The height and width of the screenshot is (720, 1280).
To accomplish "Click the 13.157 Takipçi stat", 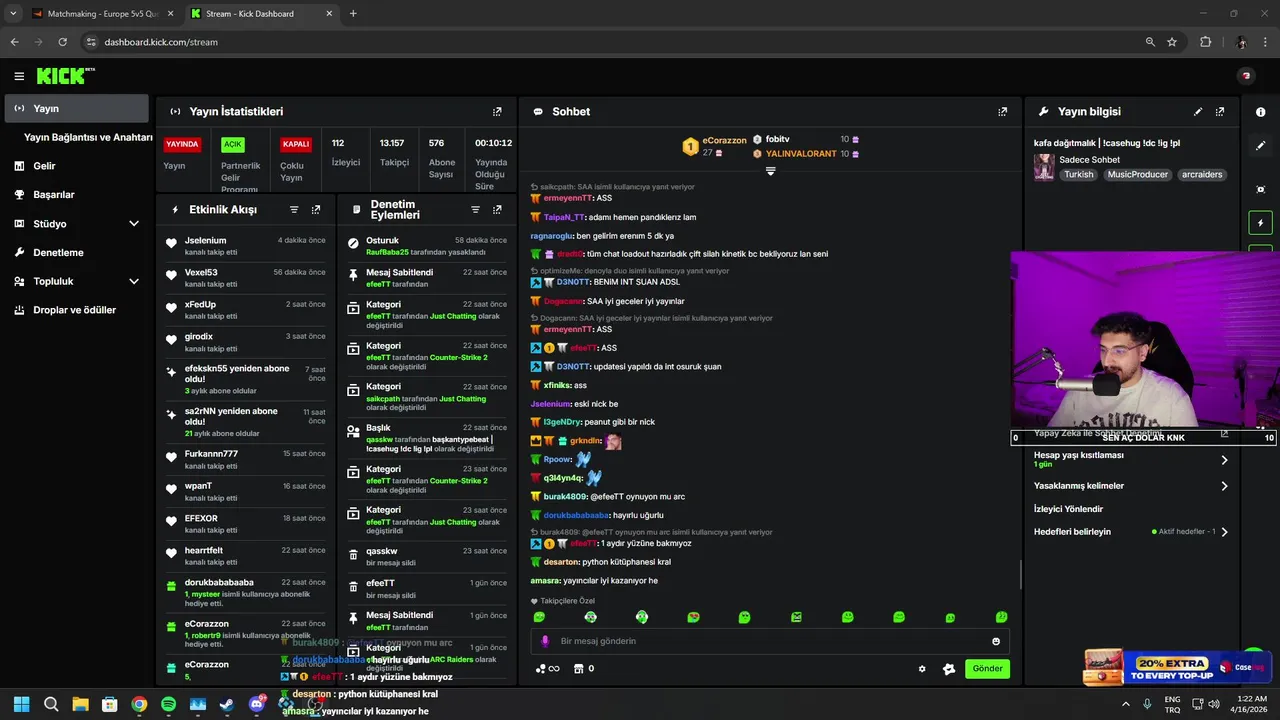I will coord(394,153).
